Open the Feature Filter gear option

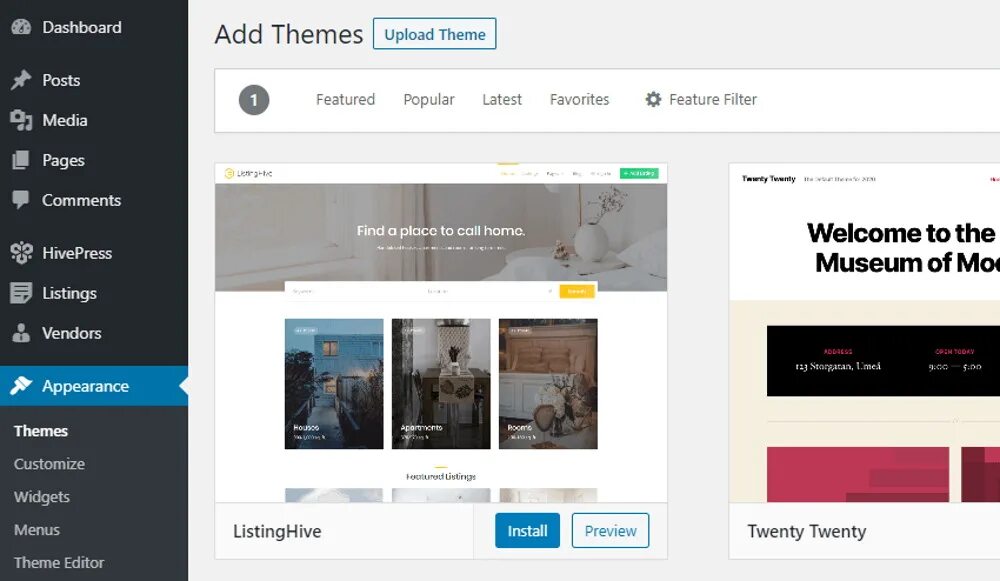[654, 100]
